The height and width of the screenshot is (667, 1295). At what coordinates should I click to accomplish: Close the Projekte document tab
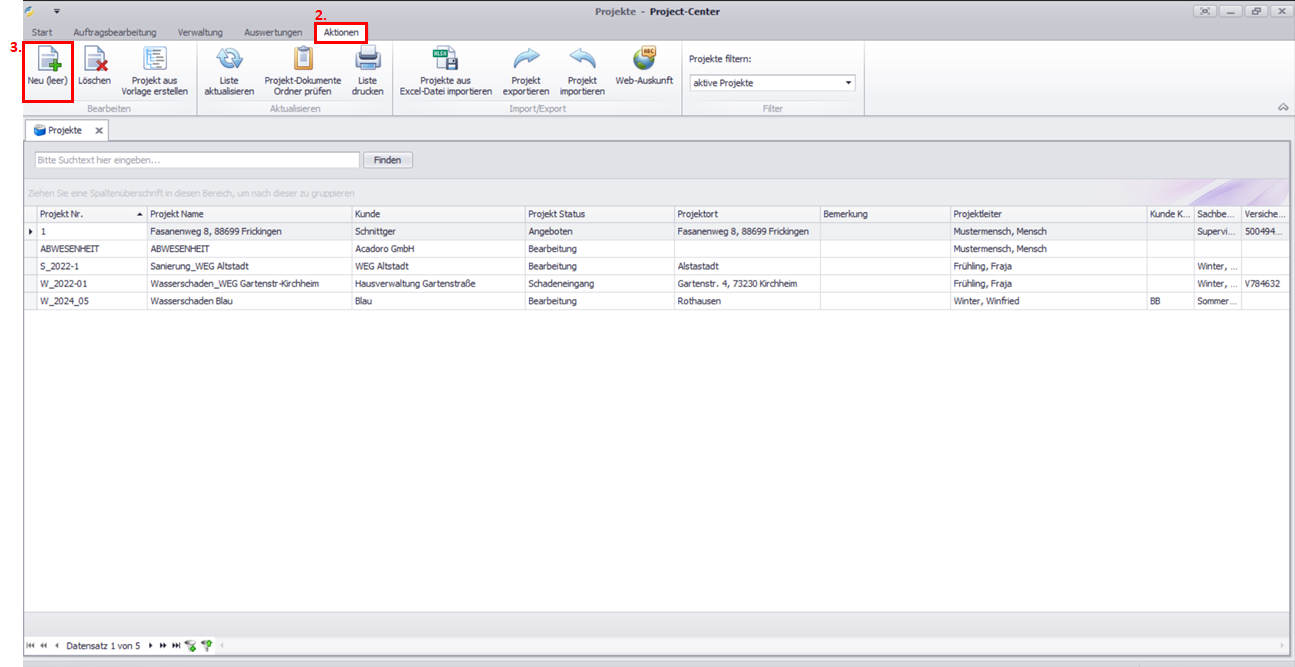coord(99,131)
